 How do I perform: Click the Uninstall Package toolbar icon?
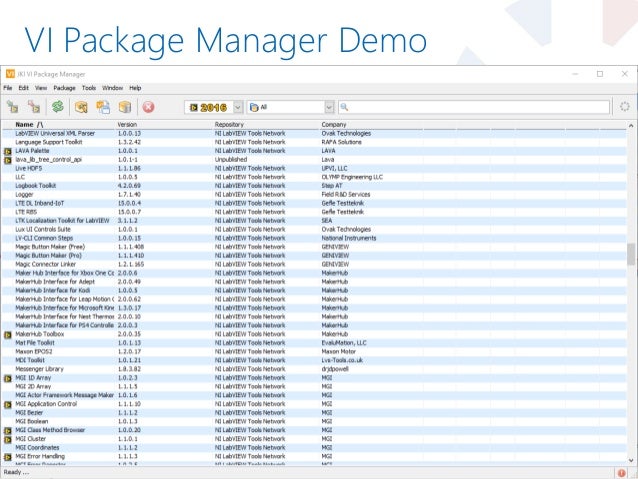tap(34, 107)
